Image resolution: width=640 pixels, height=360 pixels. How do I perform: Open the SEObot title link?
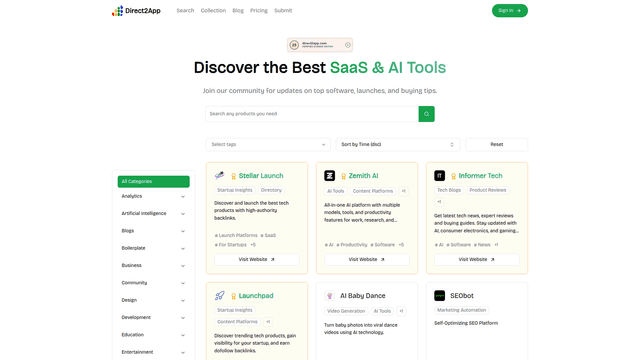point(462,296)
